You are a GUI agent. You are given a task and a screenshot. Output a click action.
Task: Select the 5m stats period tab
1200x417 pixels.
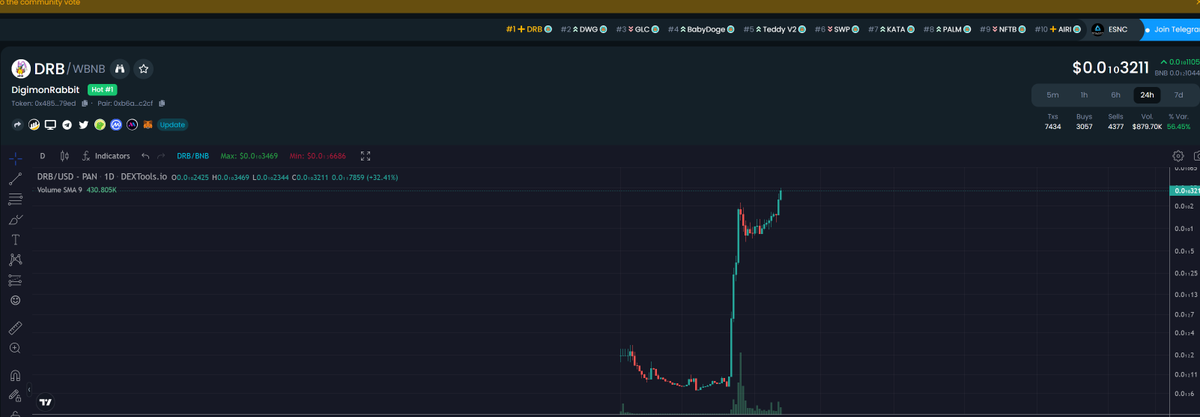(1052, 95)
